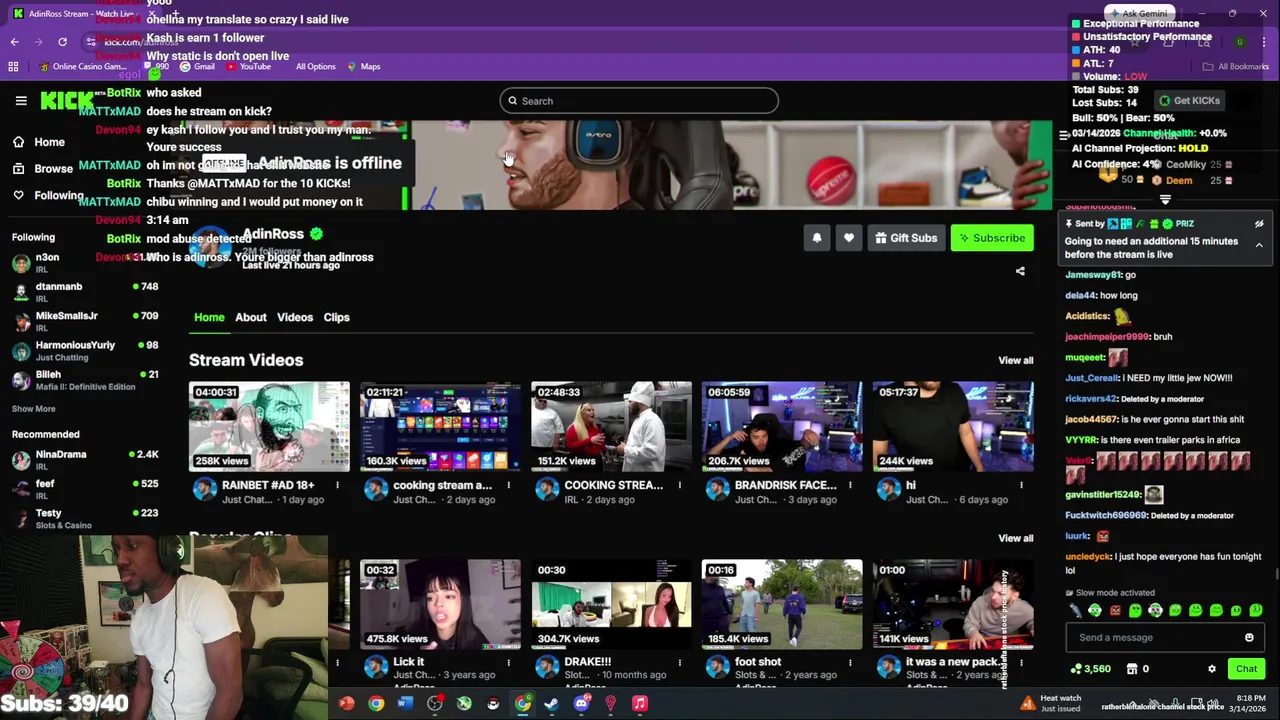Screen dimensions: 1280x720
Task: Toggle the notification bell for AdinRoss
Action: pyautogui.click(x=817, y=238)
